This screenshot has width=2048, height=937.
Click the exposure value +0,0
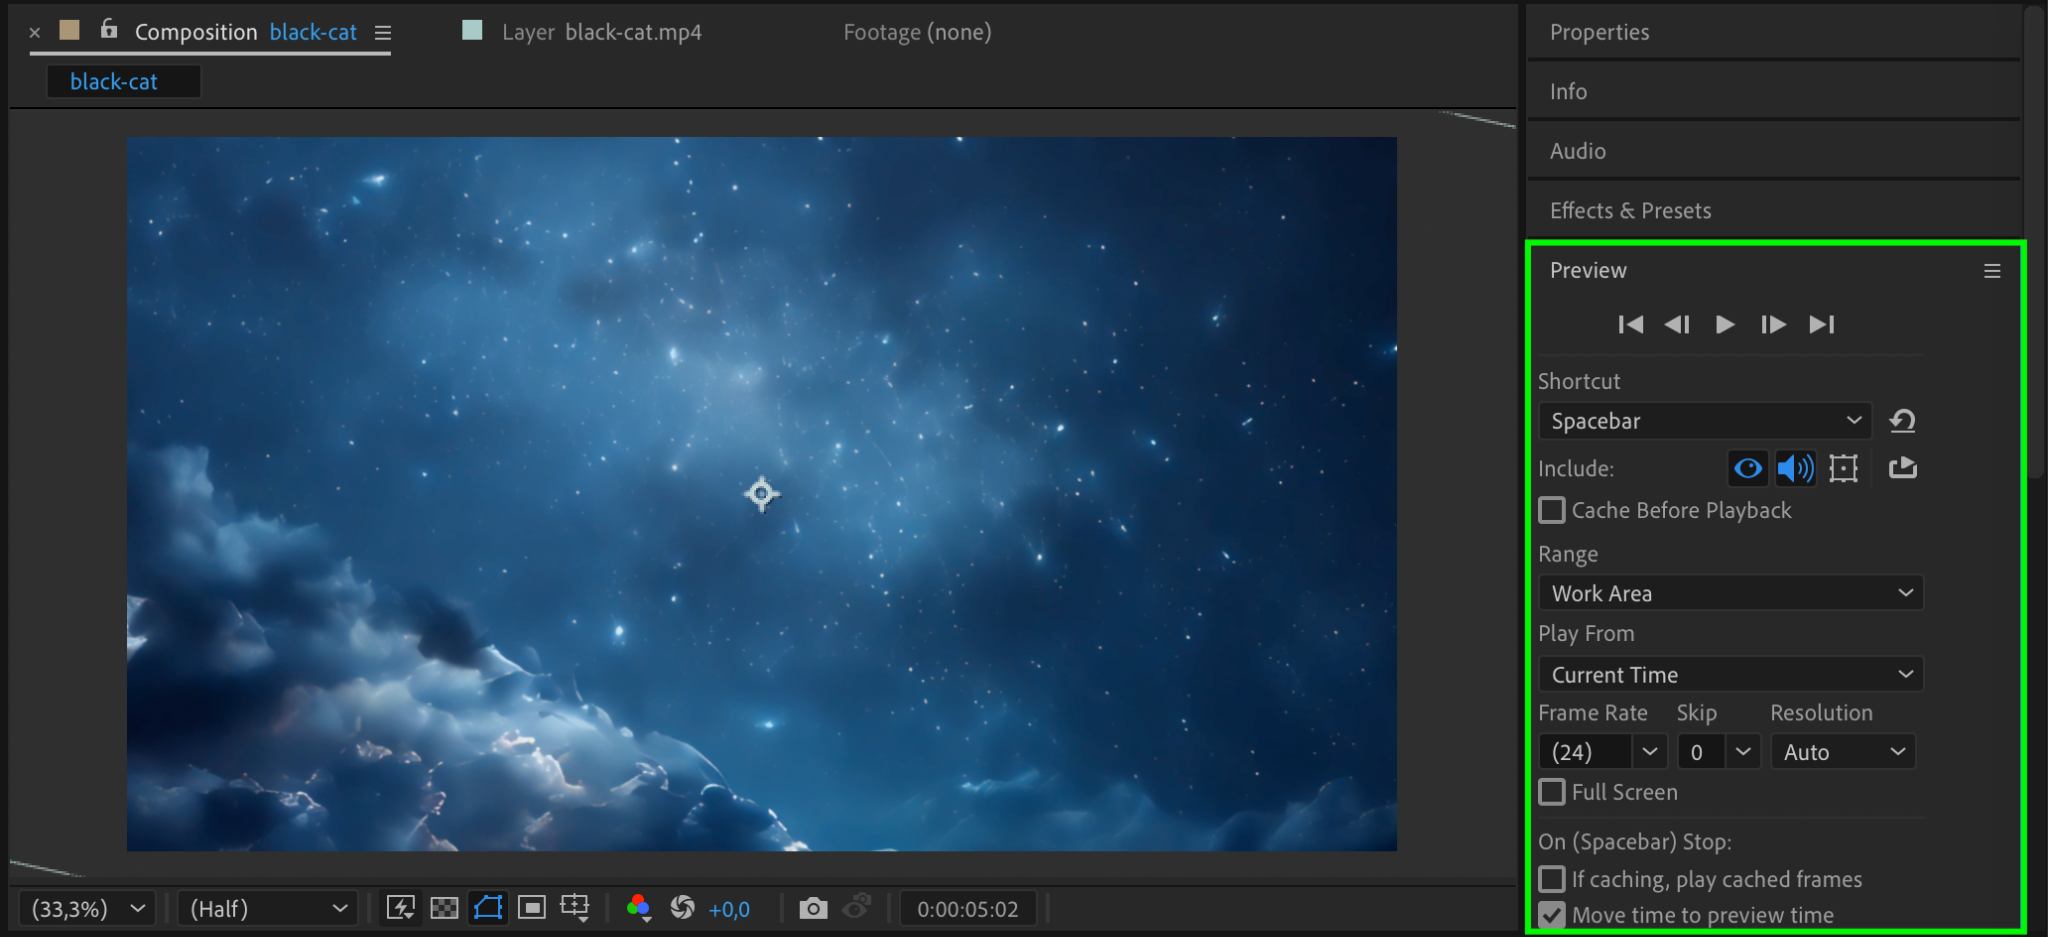[x=729, y=909]
